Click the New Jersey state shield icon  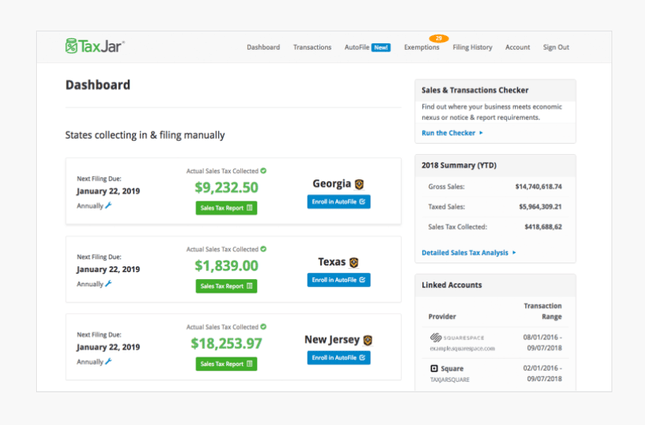tap(368, 340)
